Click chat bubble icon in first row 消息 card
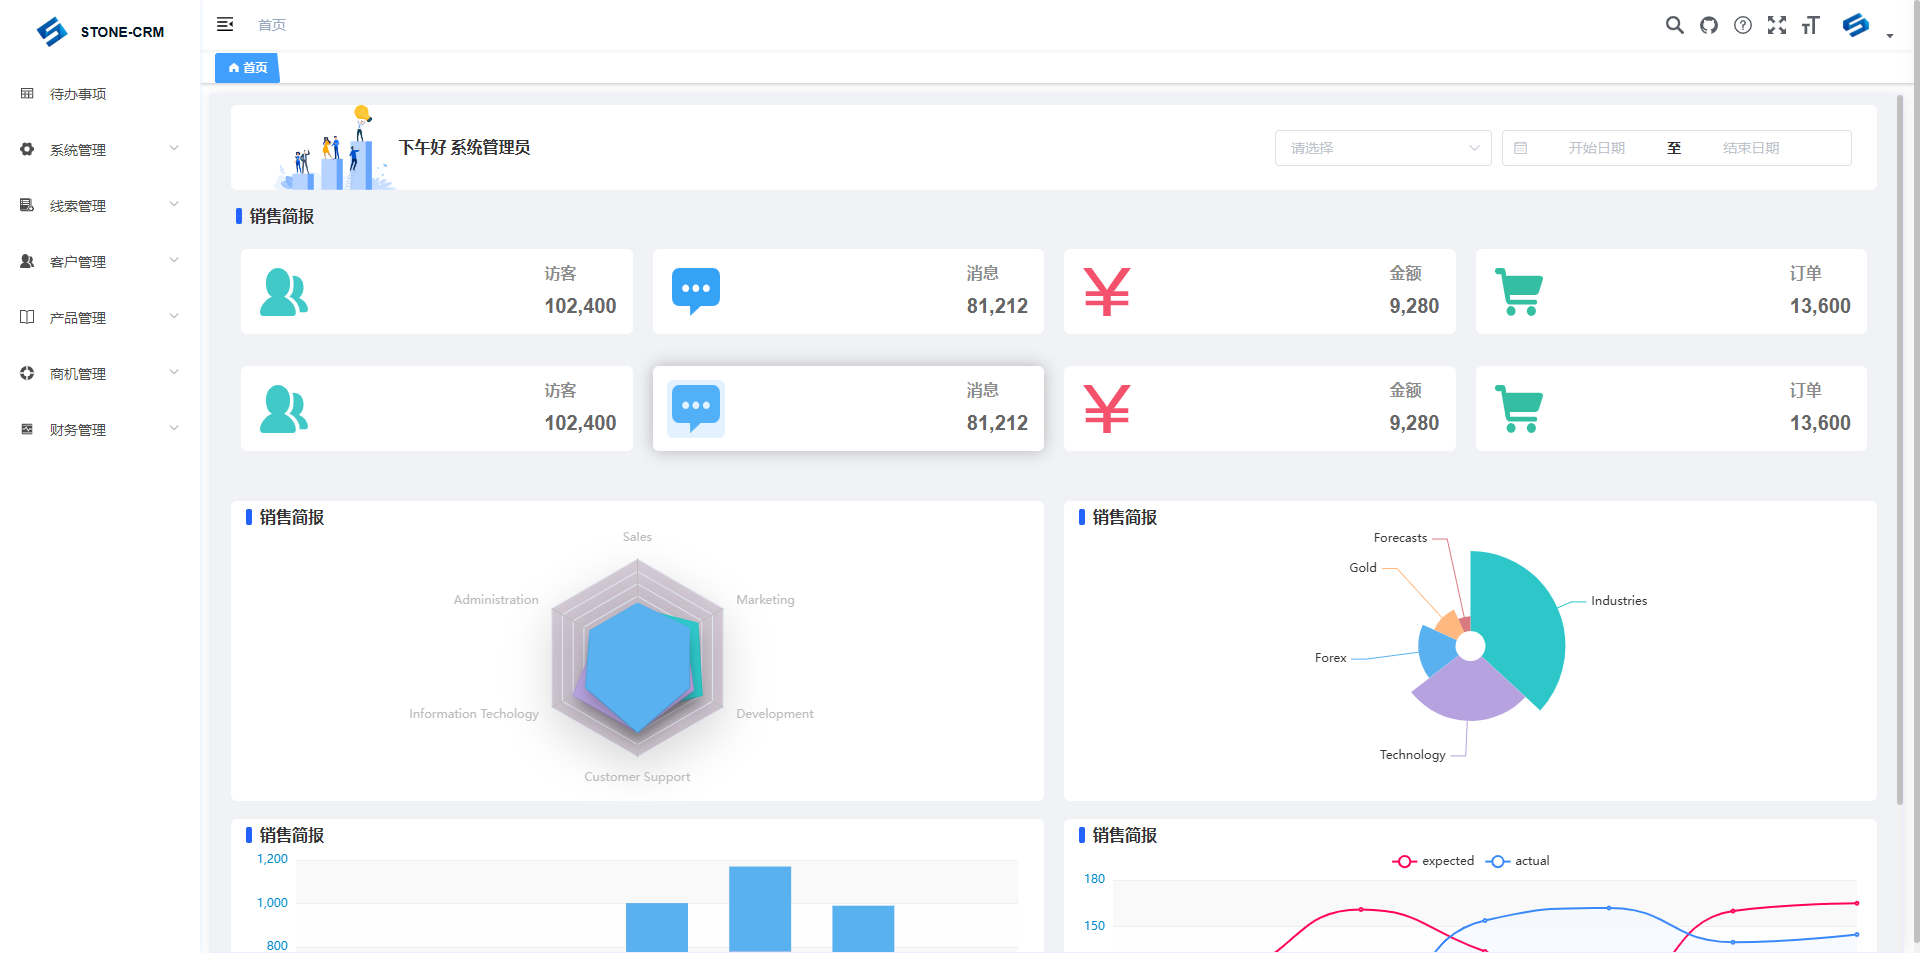The image size is (1920, 953). click(x=696, y=291)
